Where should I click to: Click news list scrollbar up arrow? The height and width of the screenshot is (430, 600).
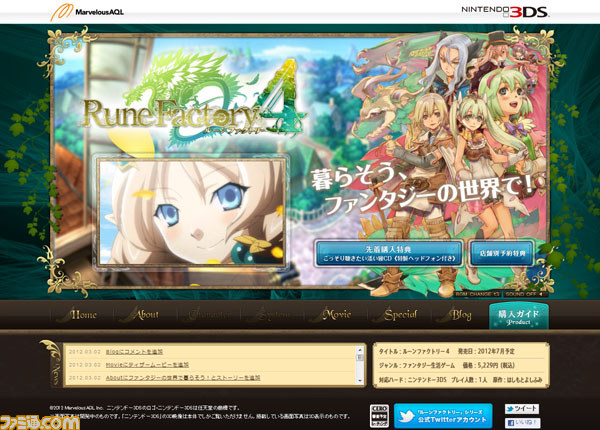pyautogui.click(x=360, y=349)
